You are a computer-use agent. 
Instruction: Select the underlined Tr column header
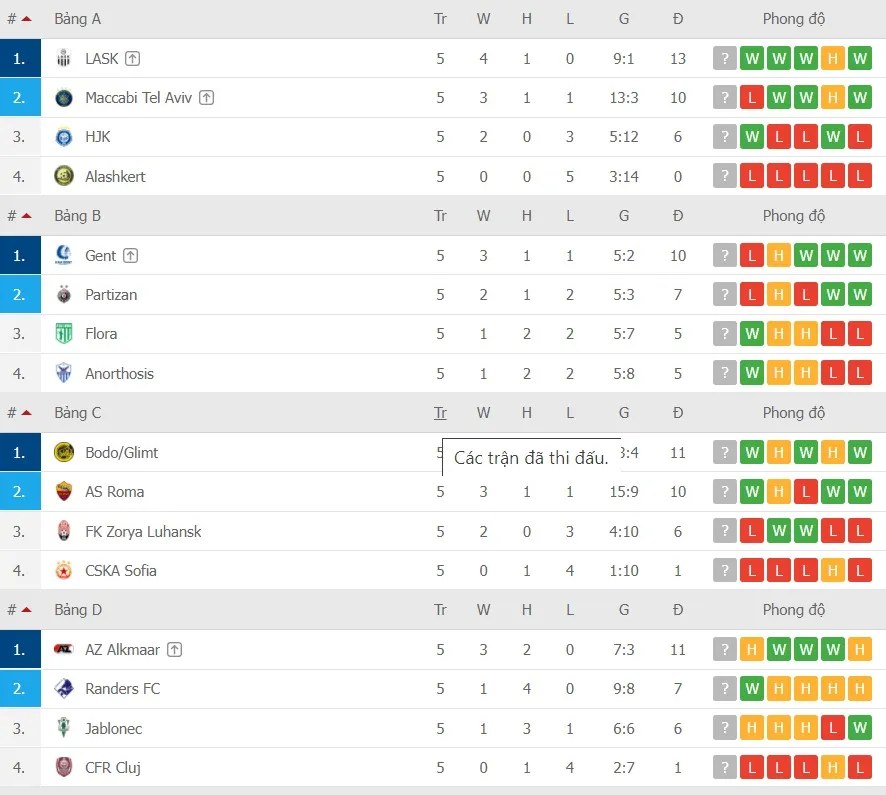coord(440,412)
